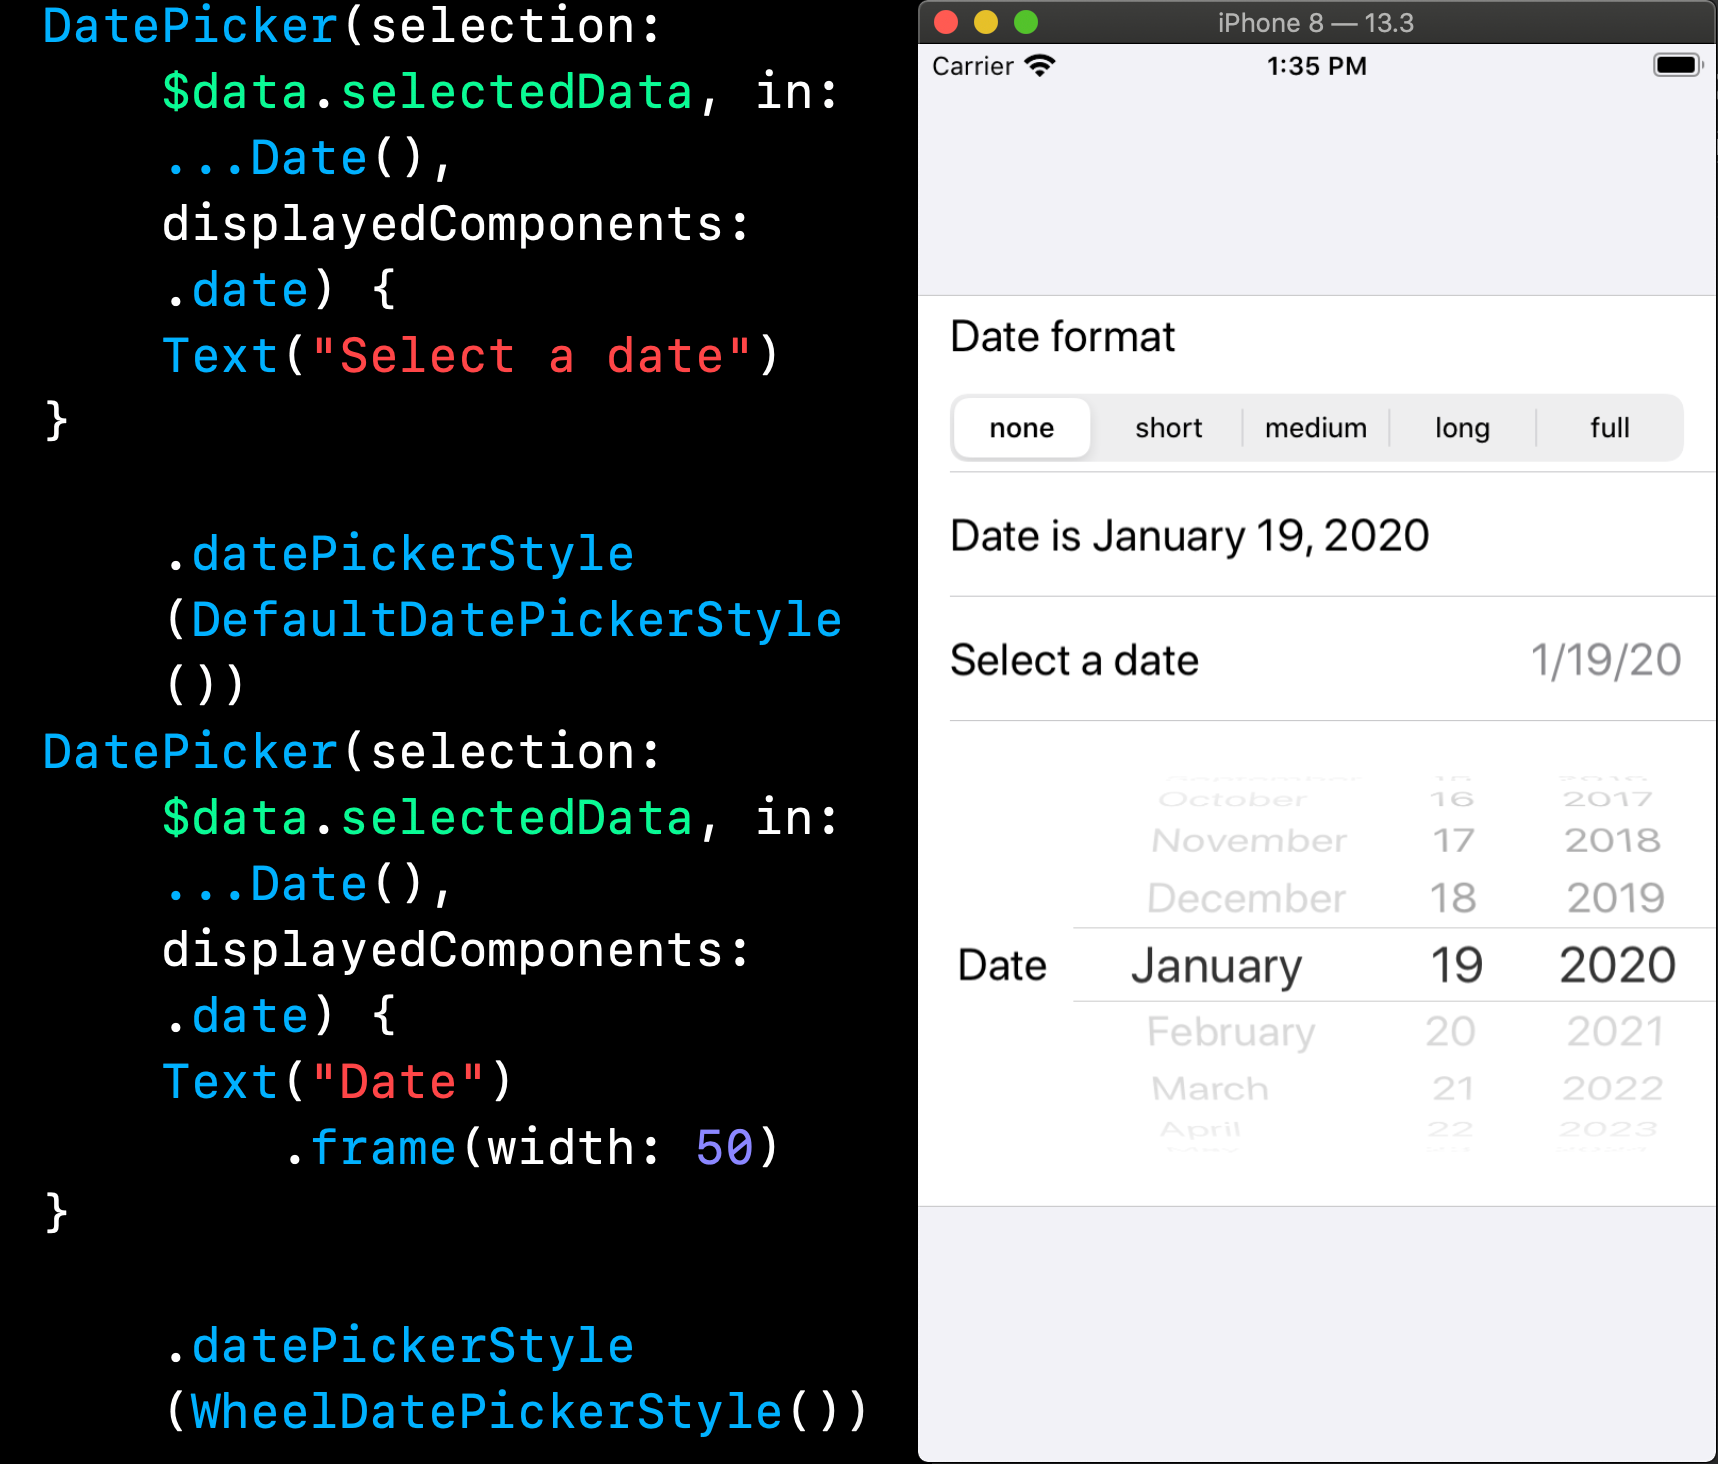Reselect the none date format segment
The image size is (1718, 1464).
(1020, 427)
